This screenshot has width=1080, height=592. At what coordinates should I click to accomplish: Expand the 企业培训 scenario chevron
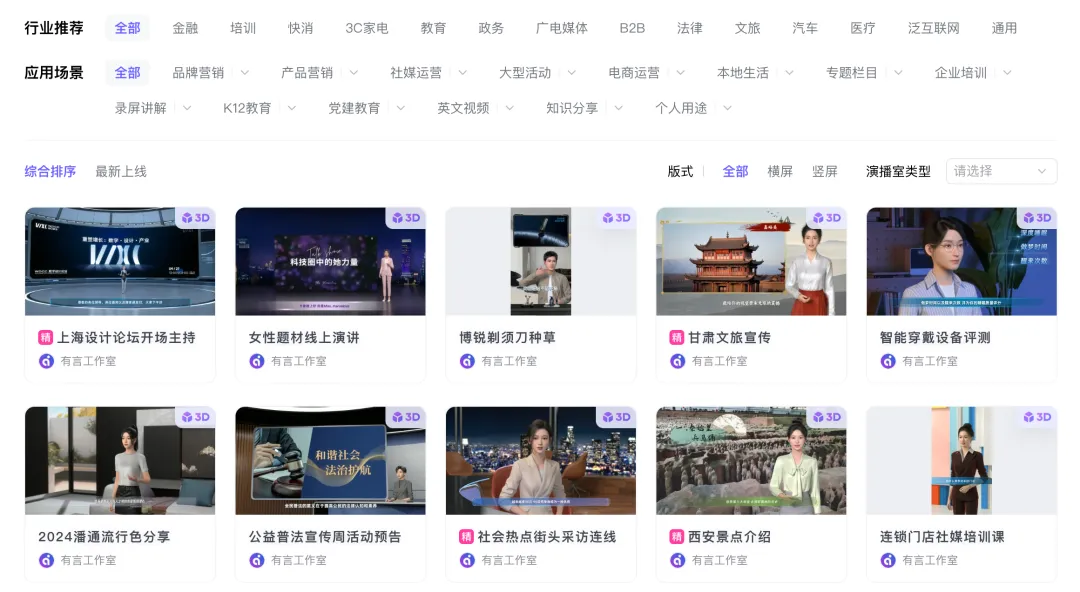(1007, 73)
